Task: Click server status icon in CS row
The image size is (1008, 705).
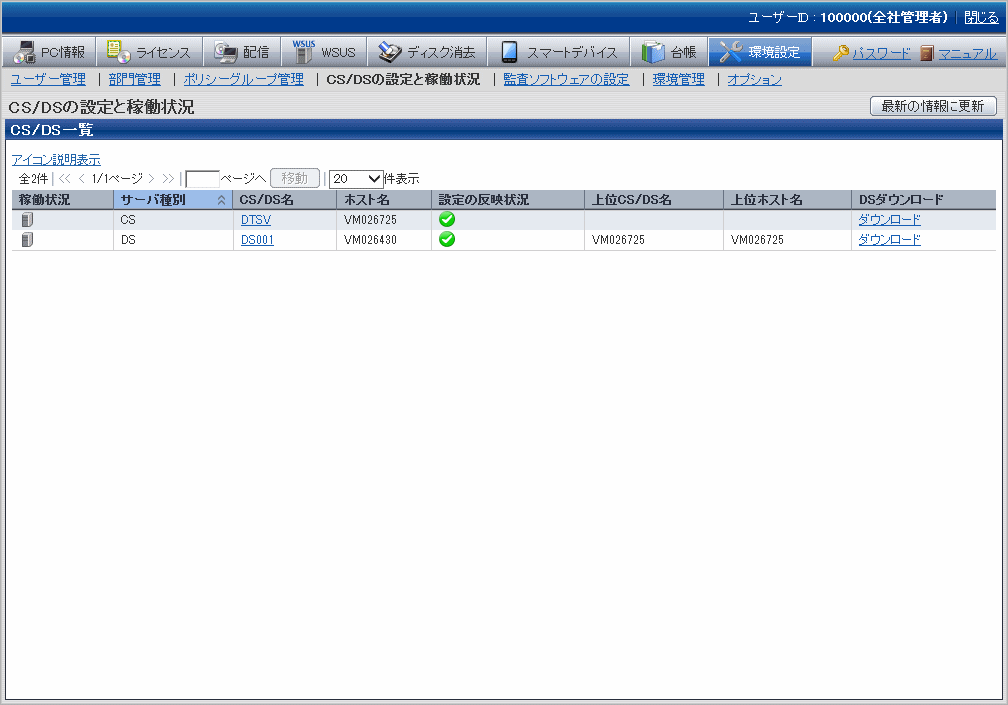Action: [x=27, y=220]
